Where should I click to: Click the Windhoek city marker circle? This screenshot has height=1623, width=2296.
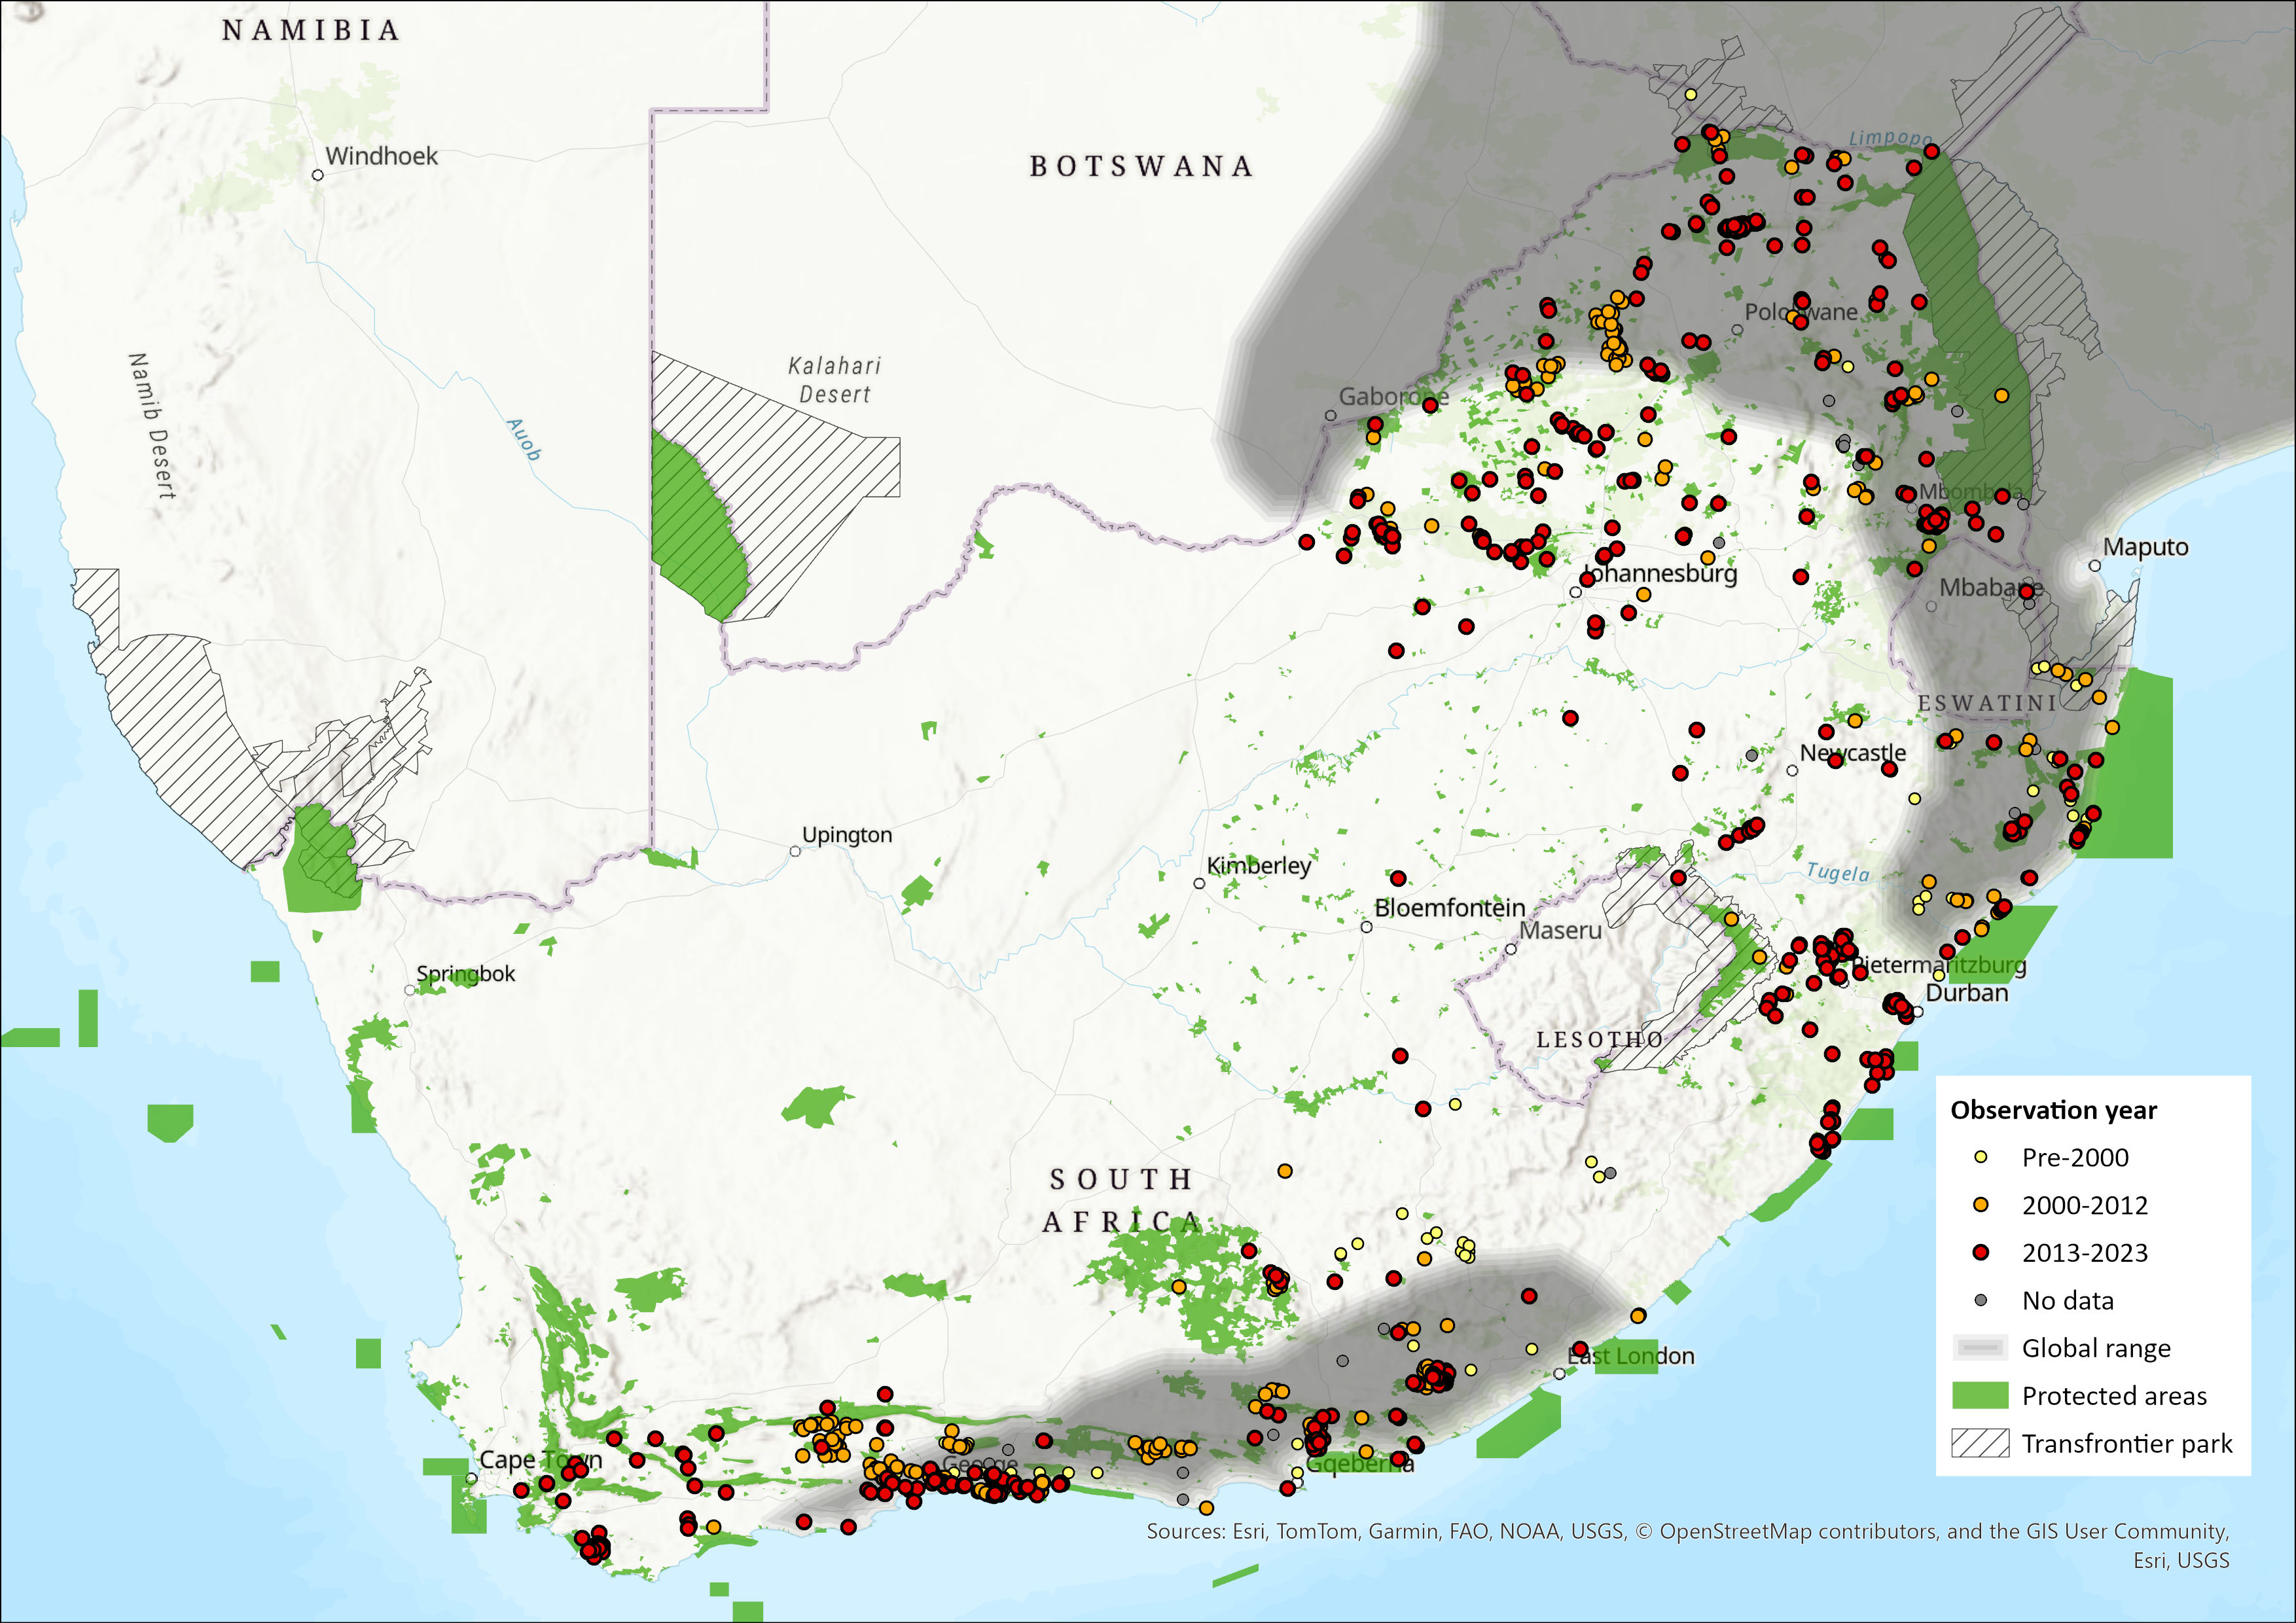(318, 175)
